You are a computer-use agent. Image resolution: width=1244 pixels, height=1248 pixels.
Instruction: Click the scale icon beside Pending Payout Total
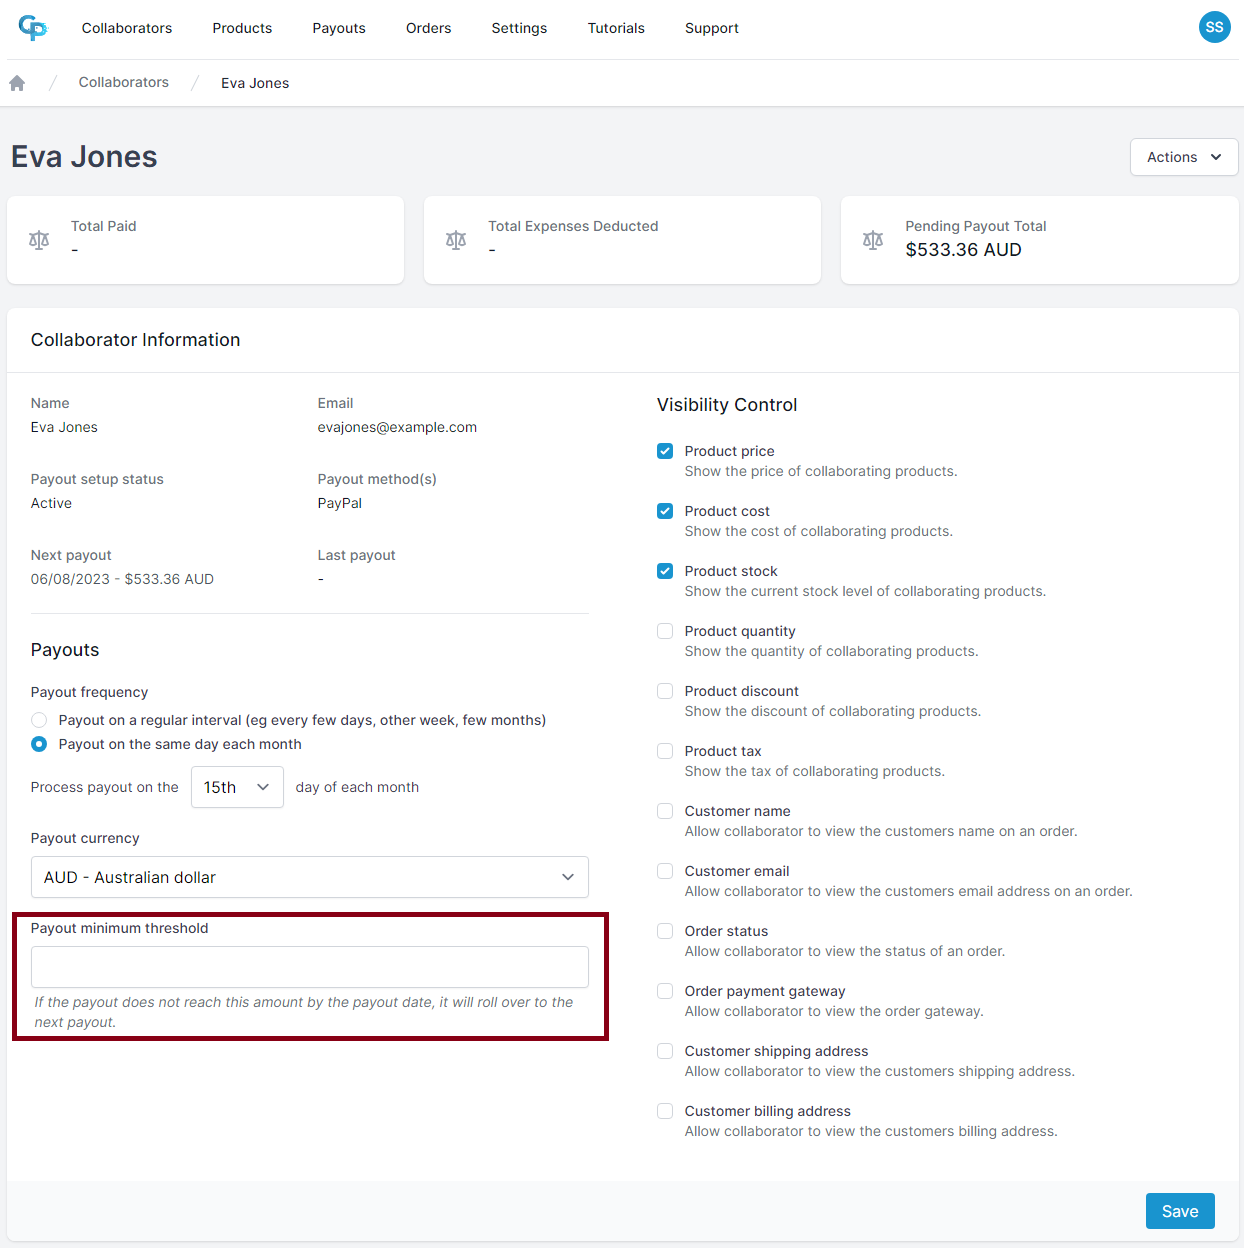point(873,240)
